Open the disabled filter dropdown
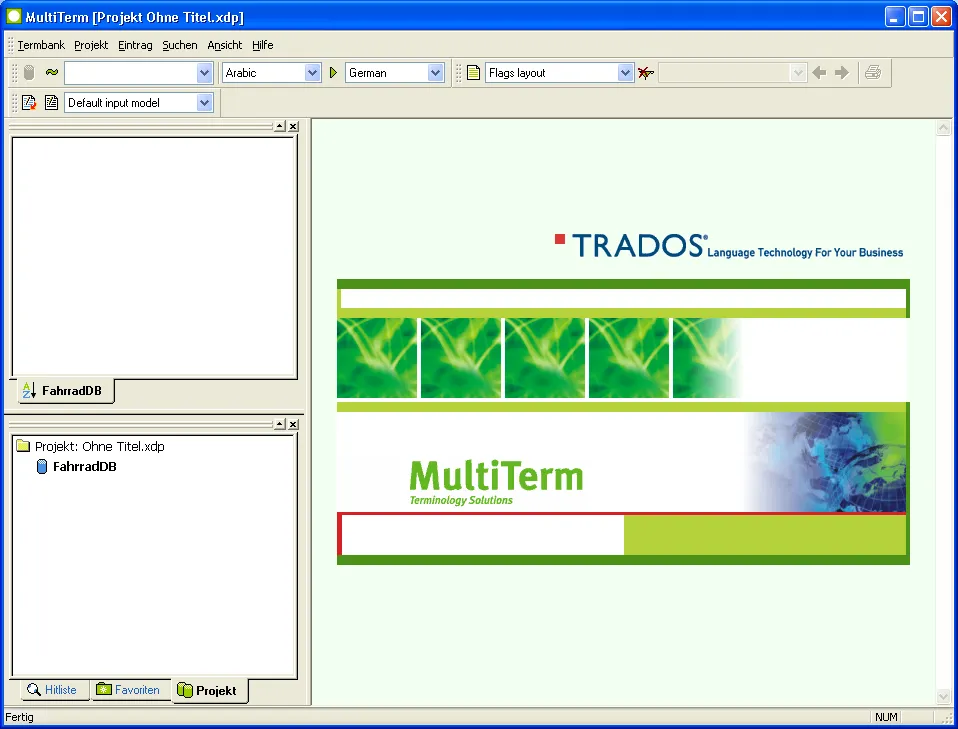This screenshot has height=729, width=958. [797, 73]
